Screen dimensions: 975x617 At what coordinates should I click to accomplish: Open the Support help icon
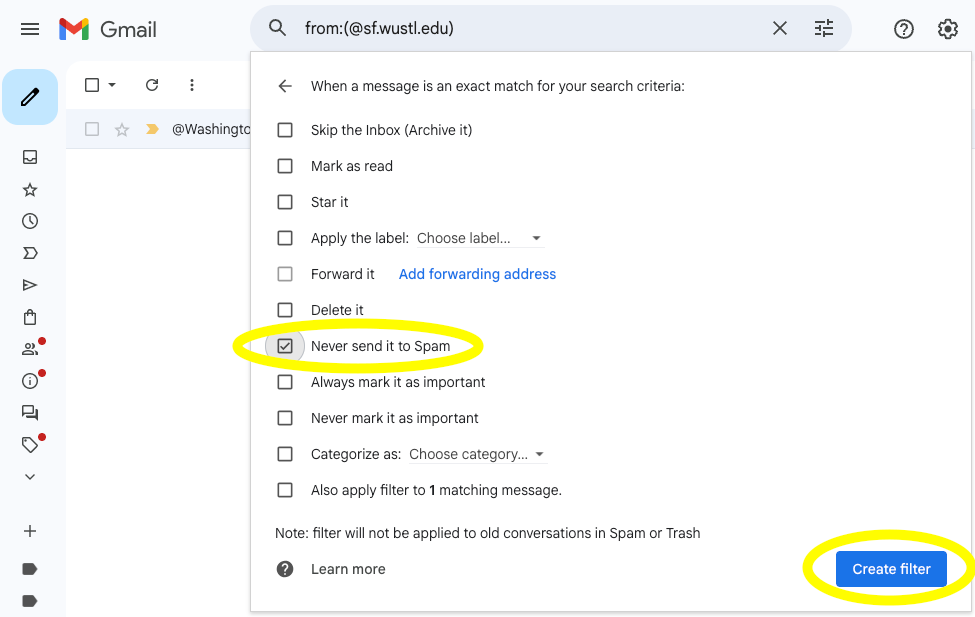click(904, 29)
